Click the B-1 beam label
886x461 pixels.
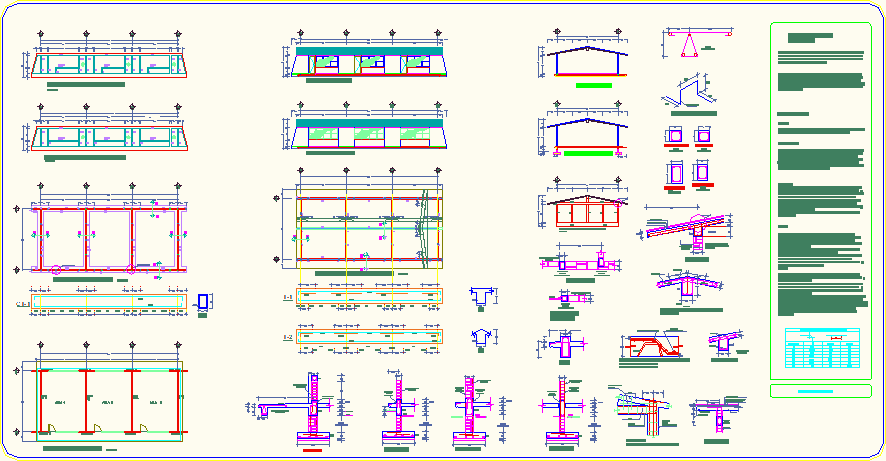288,297
